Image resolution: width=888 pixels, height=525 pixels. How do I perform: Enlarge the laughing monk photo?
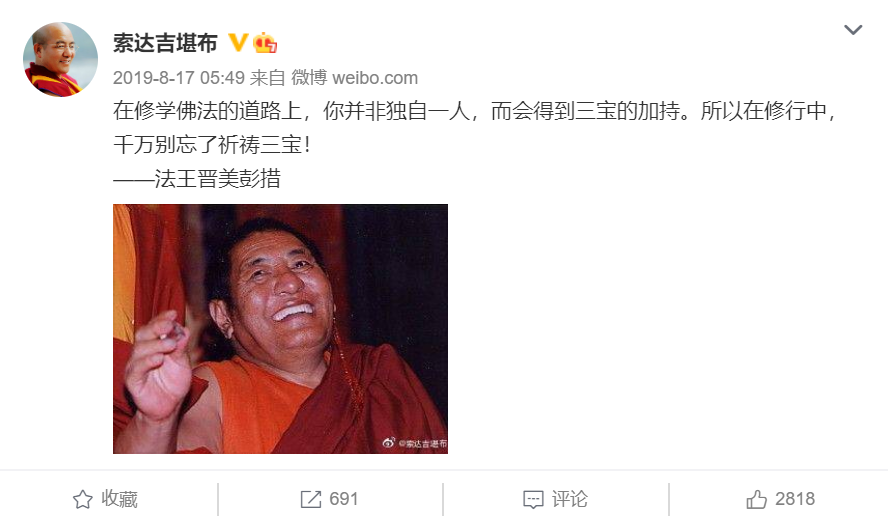(280, 328)
